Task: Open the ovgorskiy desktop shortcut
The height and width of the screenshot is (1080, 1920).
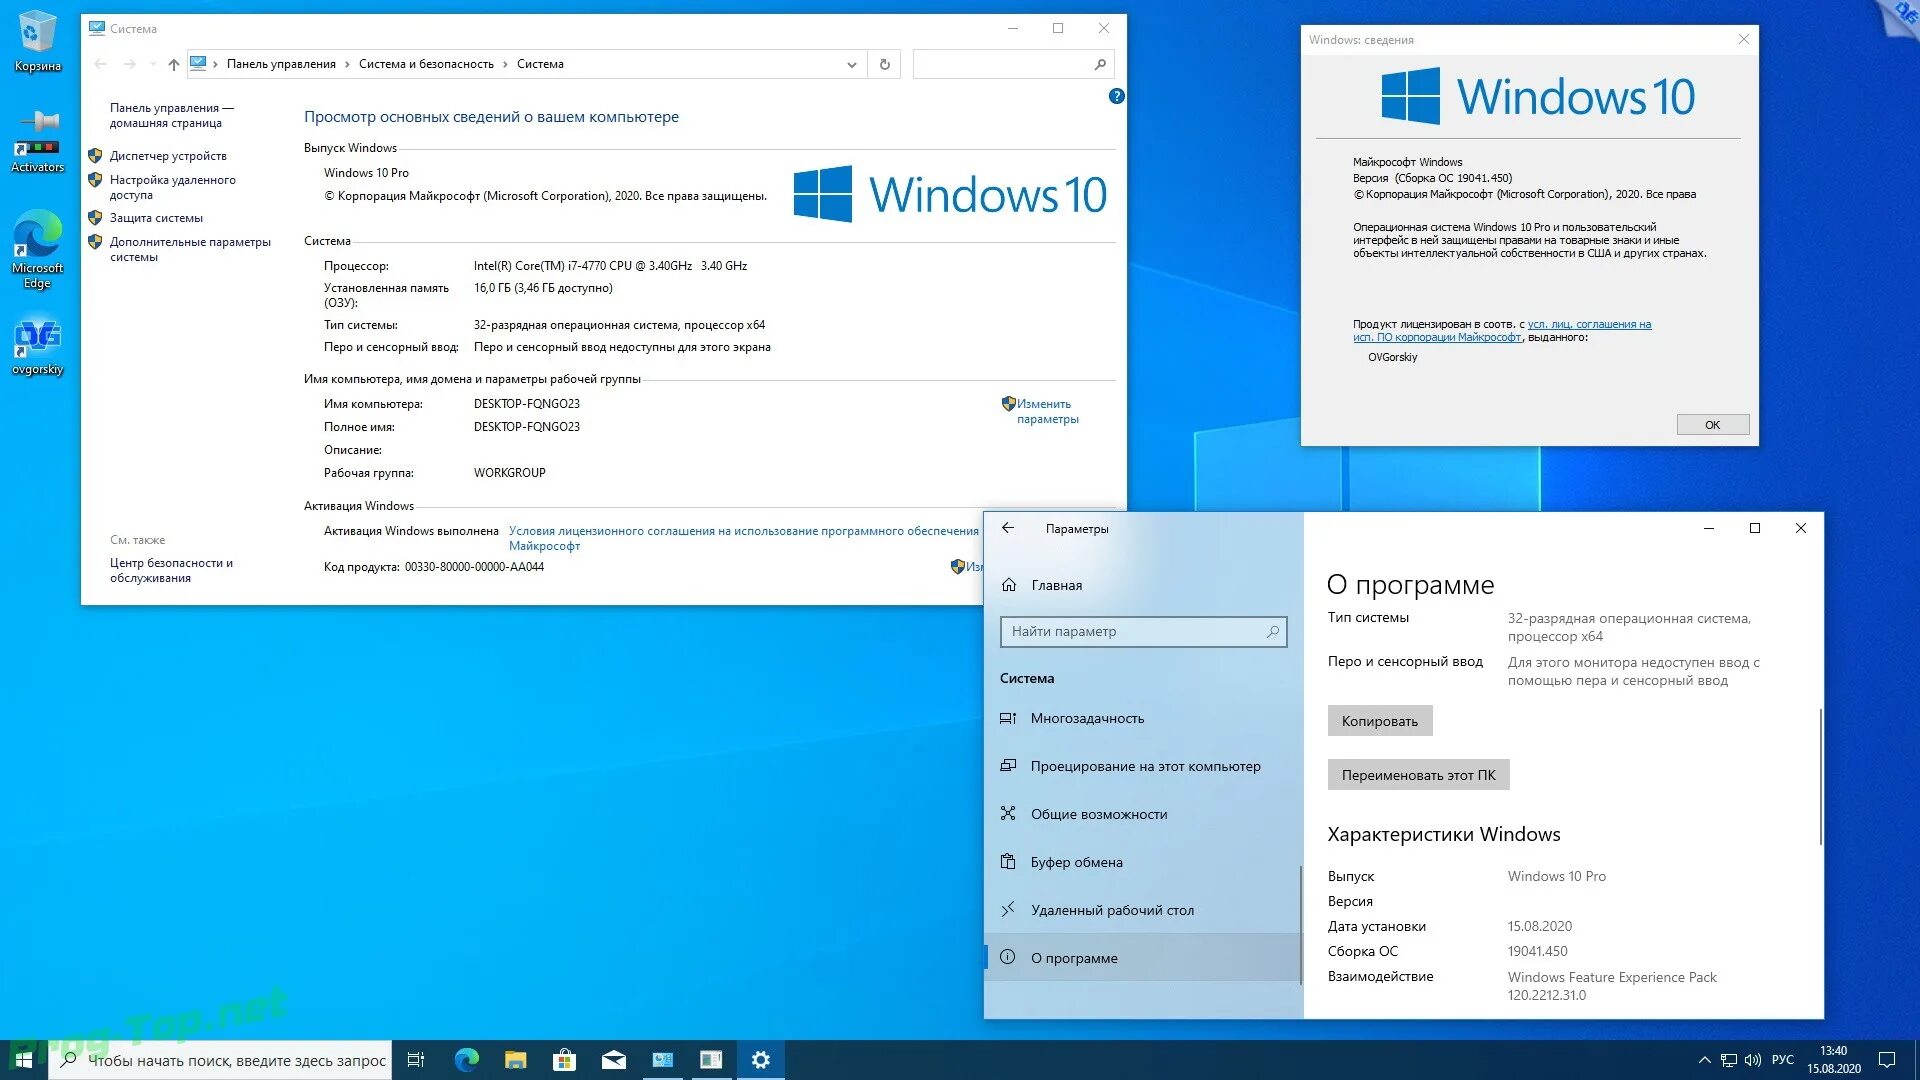Action: point(37,347)
